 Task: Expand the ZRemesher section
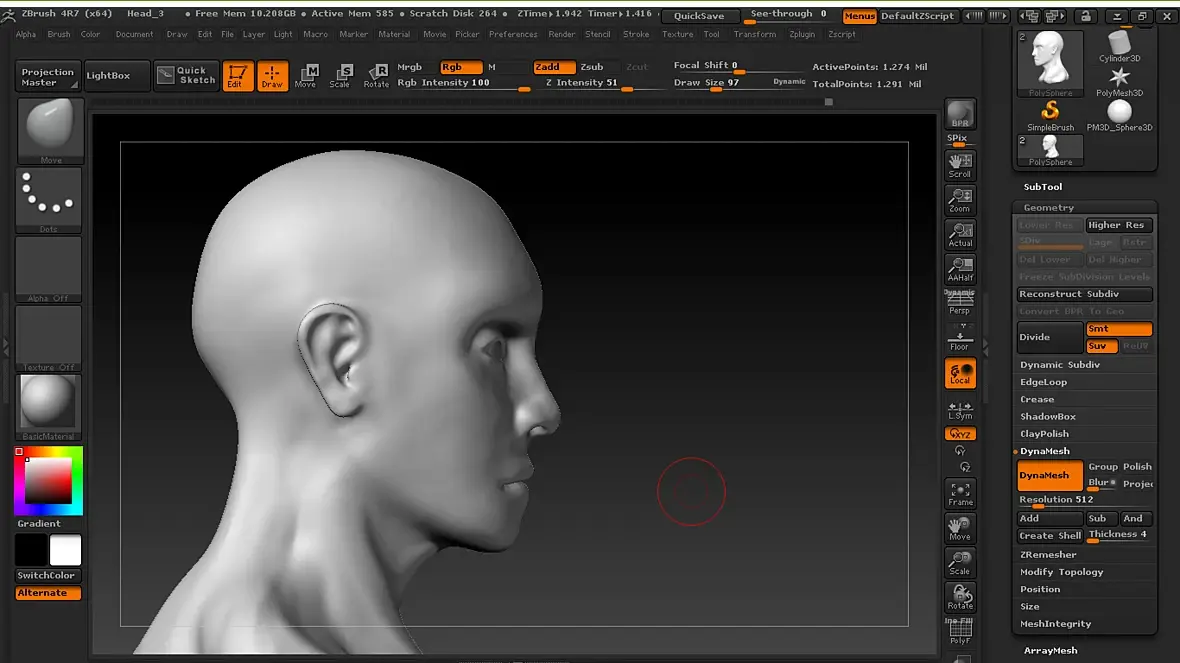click(x=1048, y=554)
